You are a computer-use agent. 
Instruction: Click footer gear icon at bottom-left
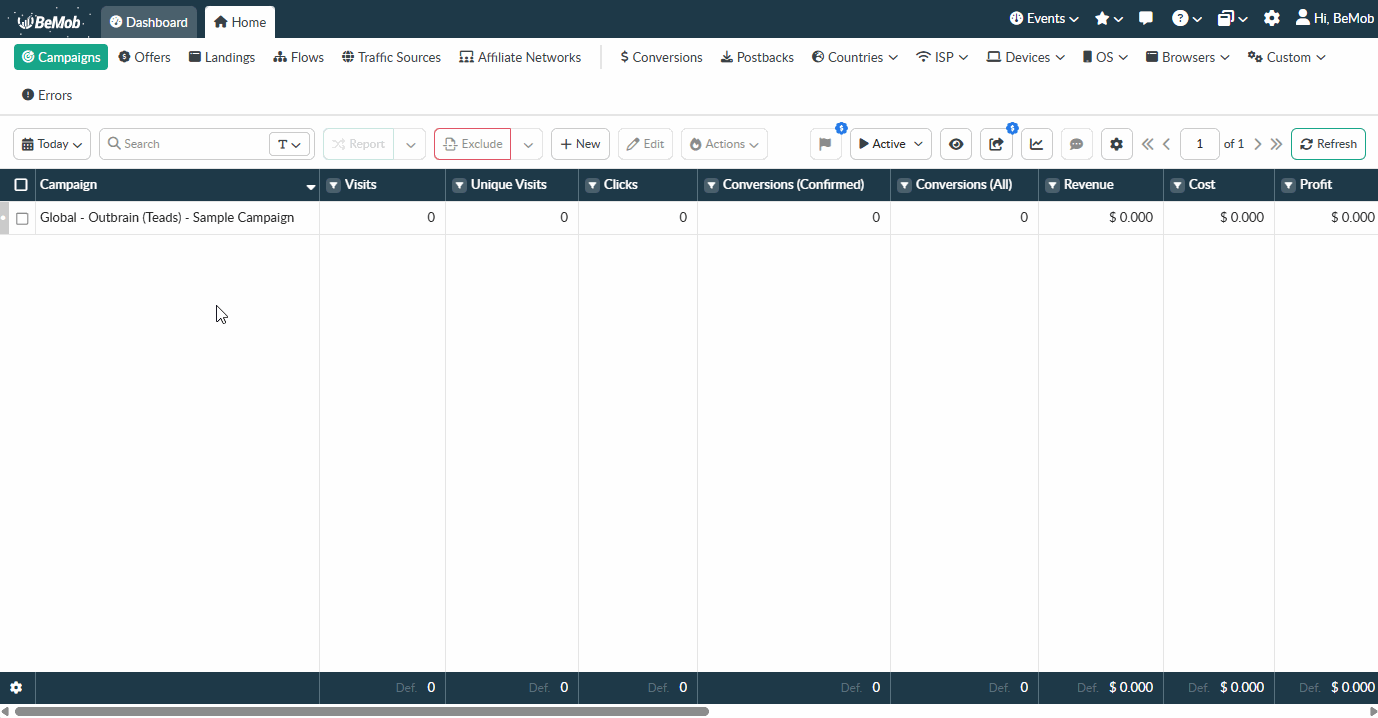tap(16, 688)
